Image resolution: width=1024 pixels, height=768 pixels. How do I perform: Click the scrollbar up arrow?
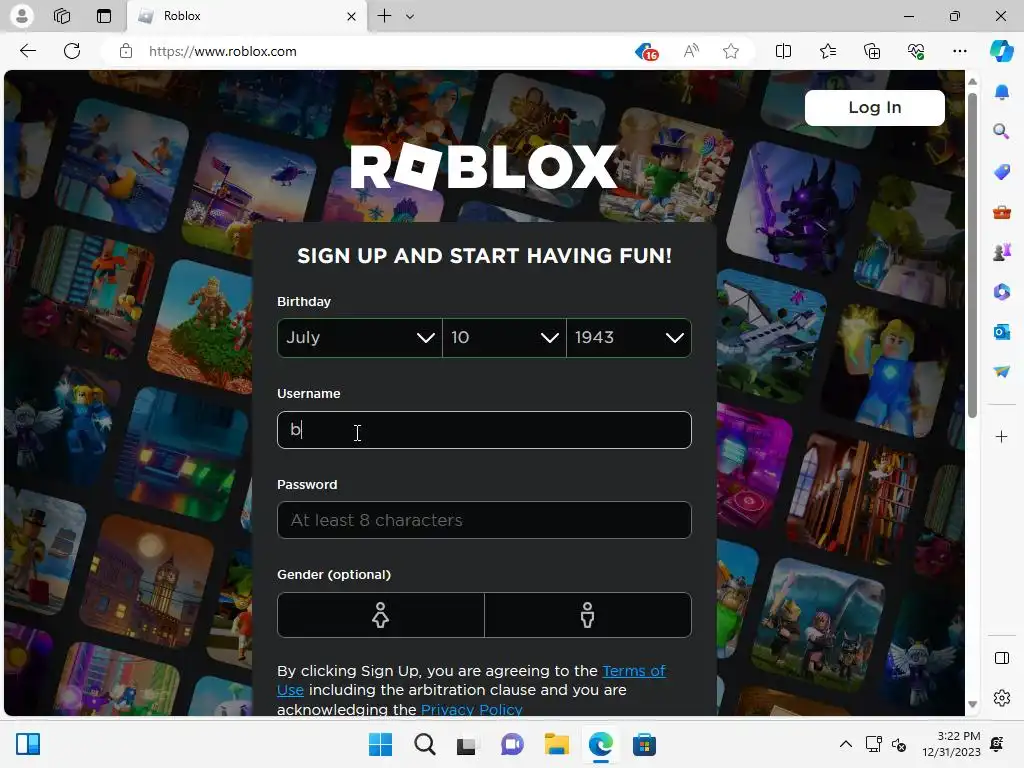972,82
